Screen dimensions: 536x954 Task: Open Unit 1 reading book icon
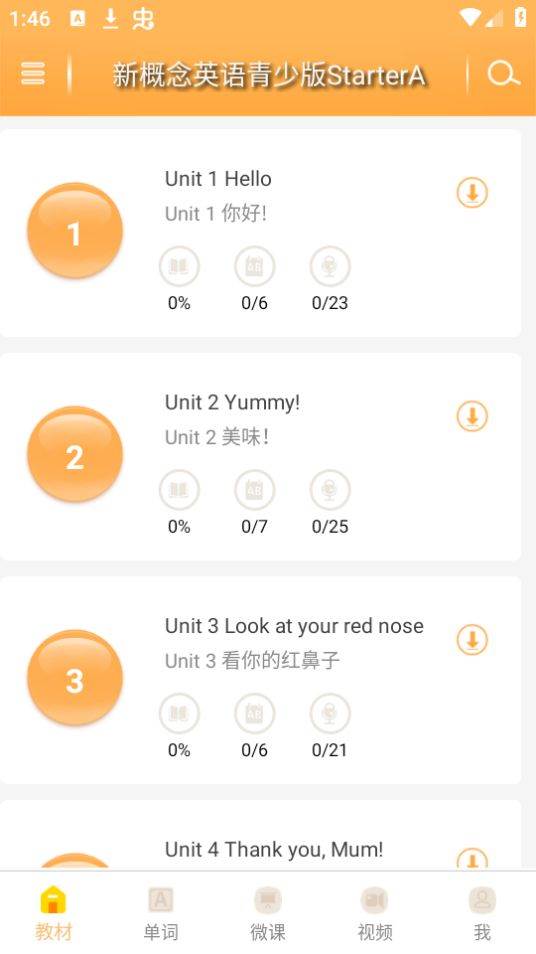point(179,266)
